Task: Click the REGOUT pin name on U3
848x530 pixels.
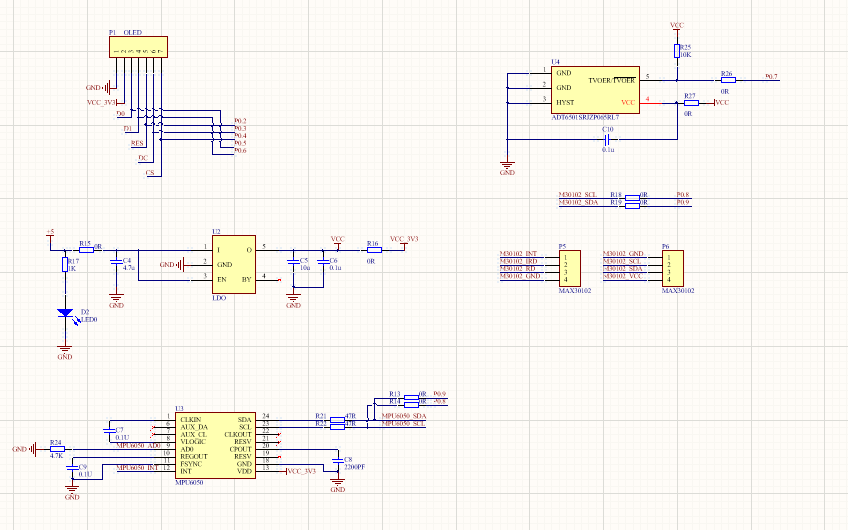Action: 194,456
